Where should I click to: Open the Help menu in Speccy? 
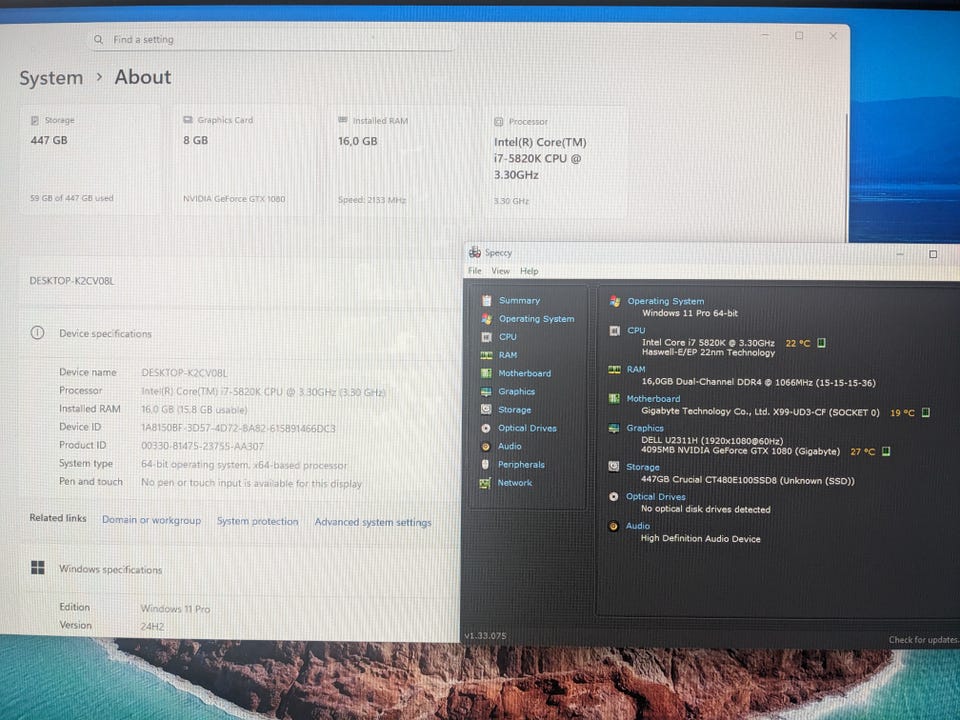(529, 271)
